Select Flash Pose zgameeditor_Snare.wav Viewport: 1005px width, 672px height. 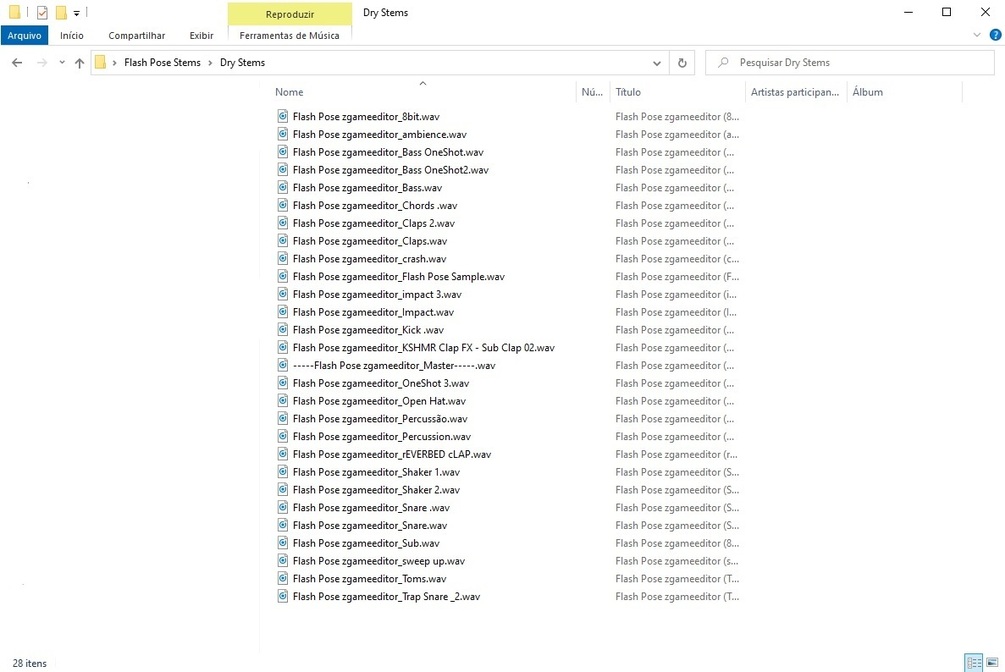(370, 525)
